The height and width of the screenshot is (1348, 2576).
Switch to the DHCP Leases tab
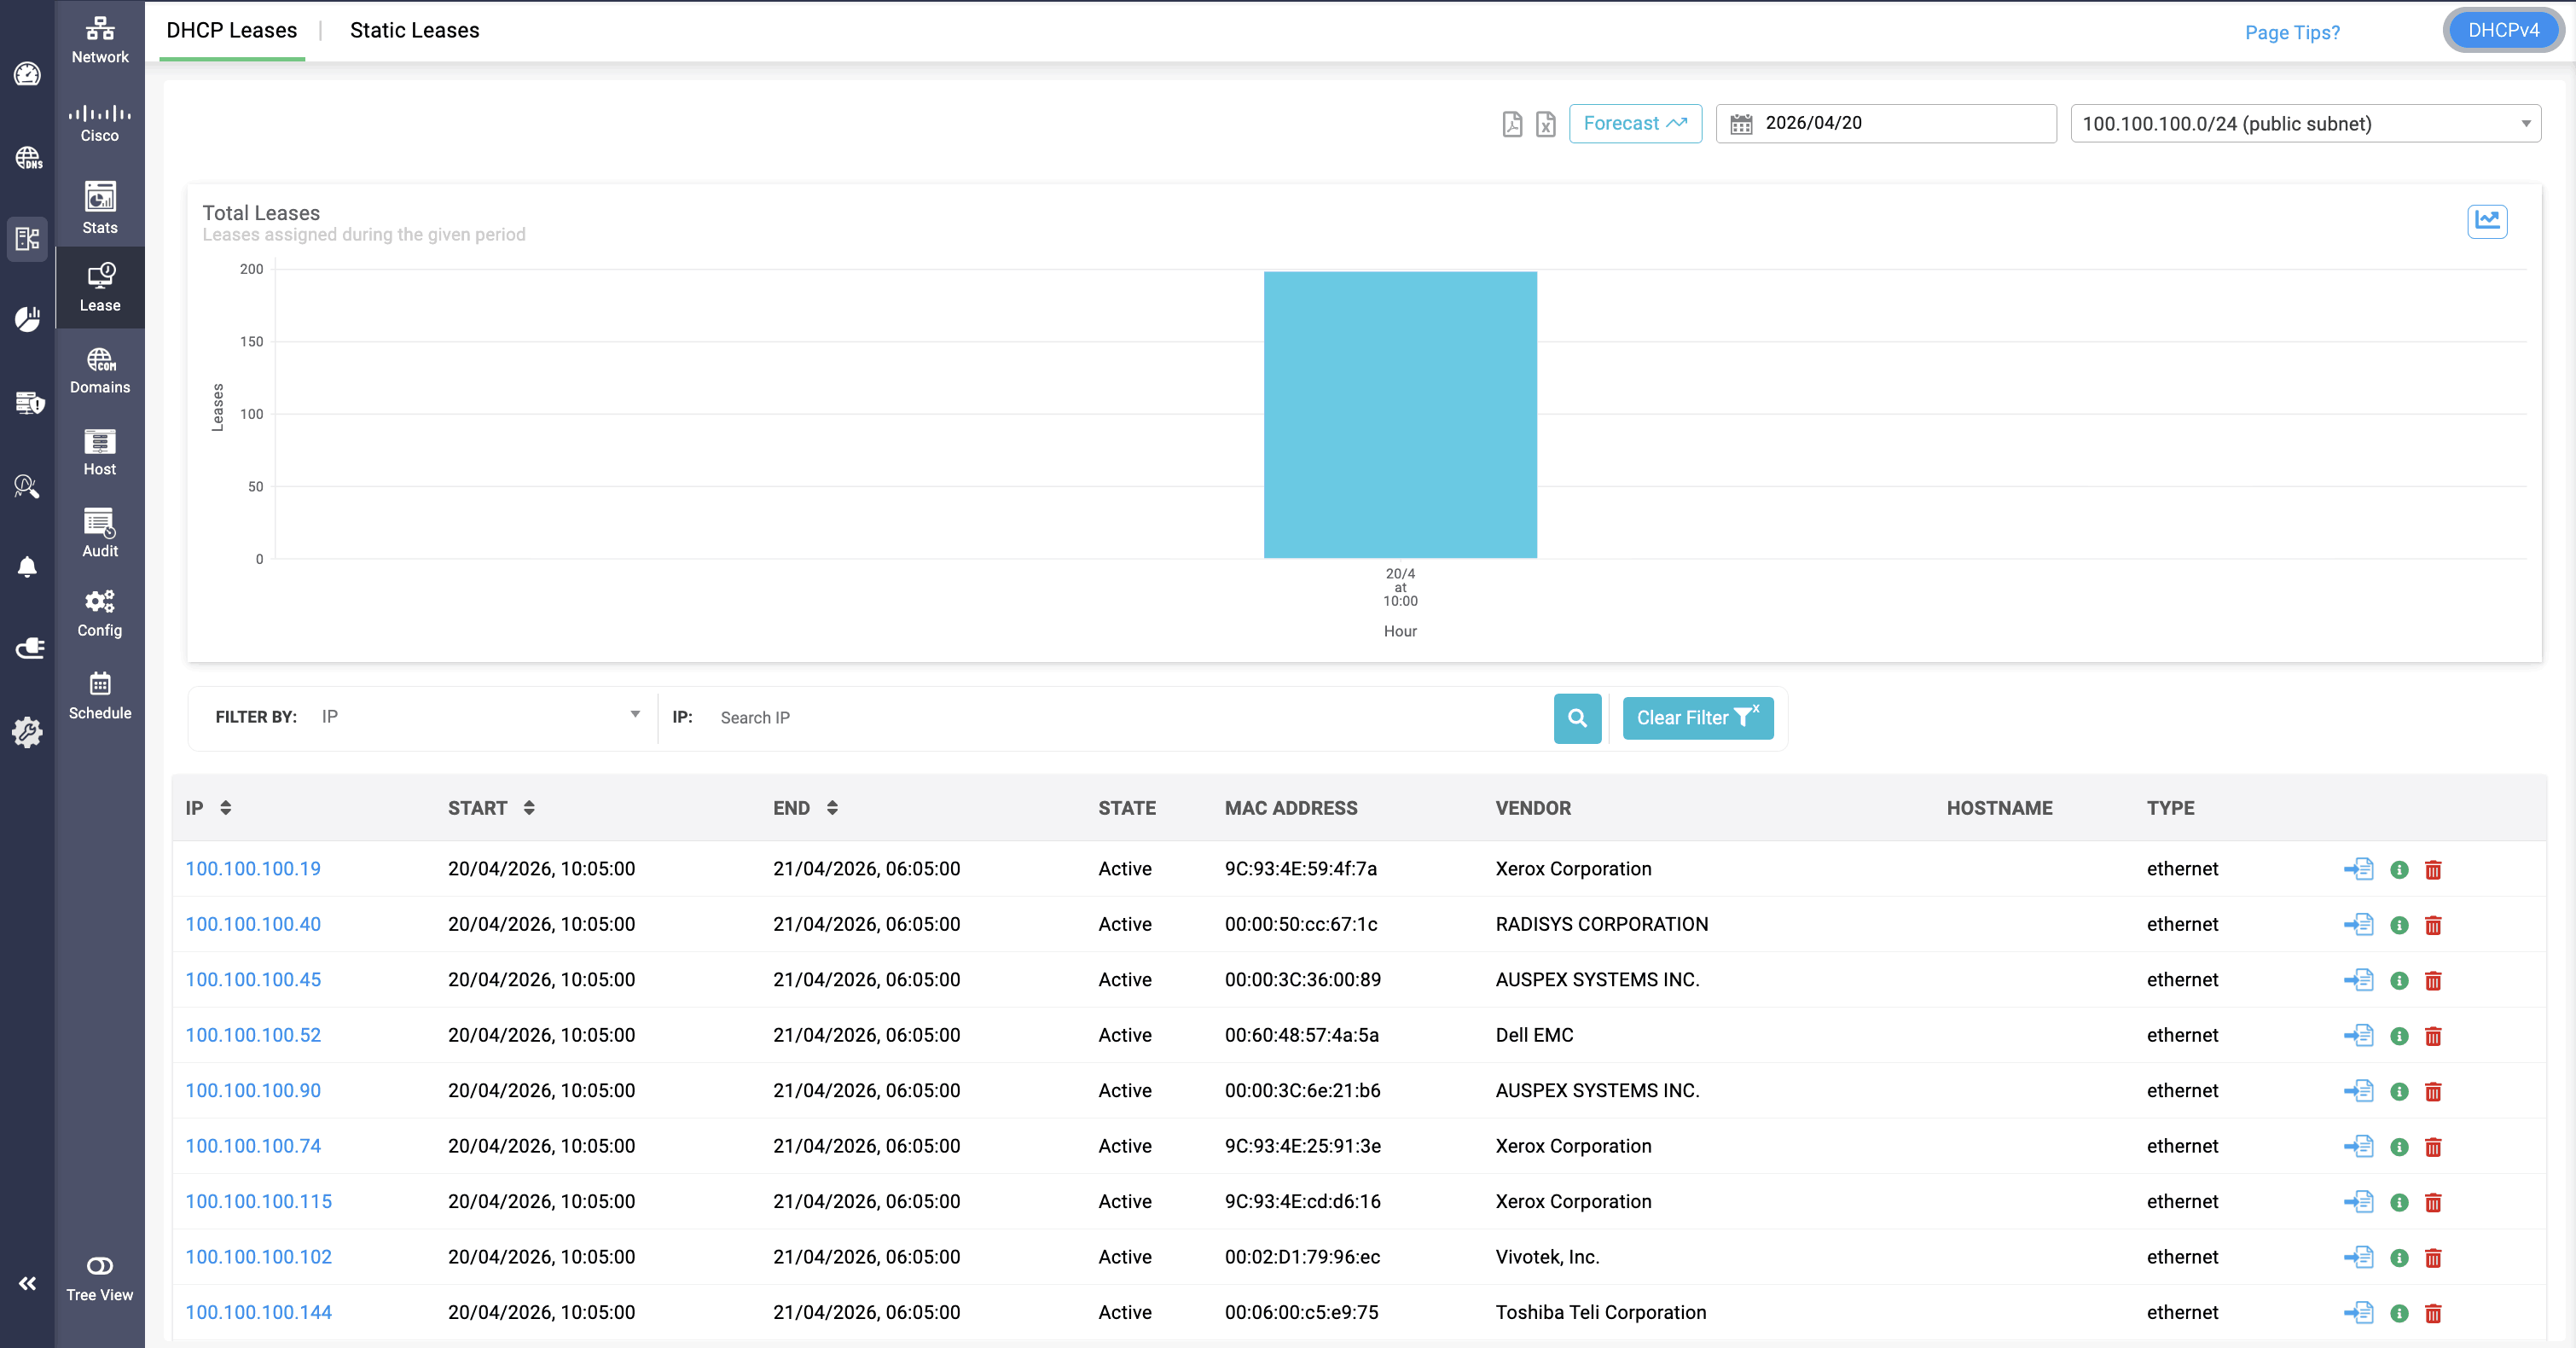pos(231,31)
